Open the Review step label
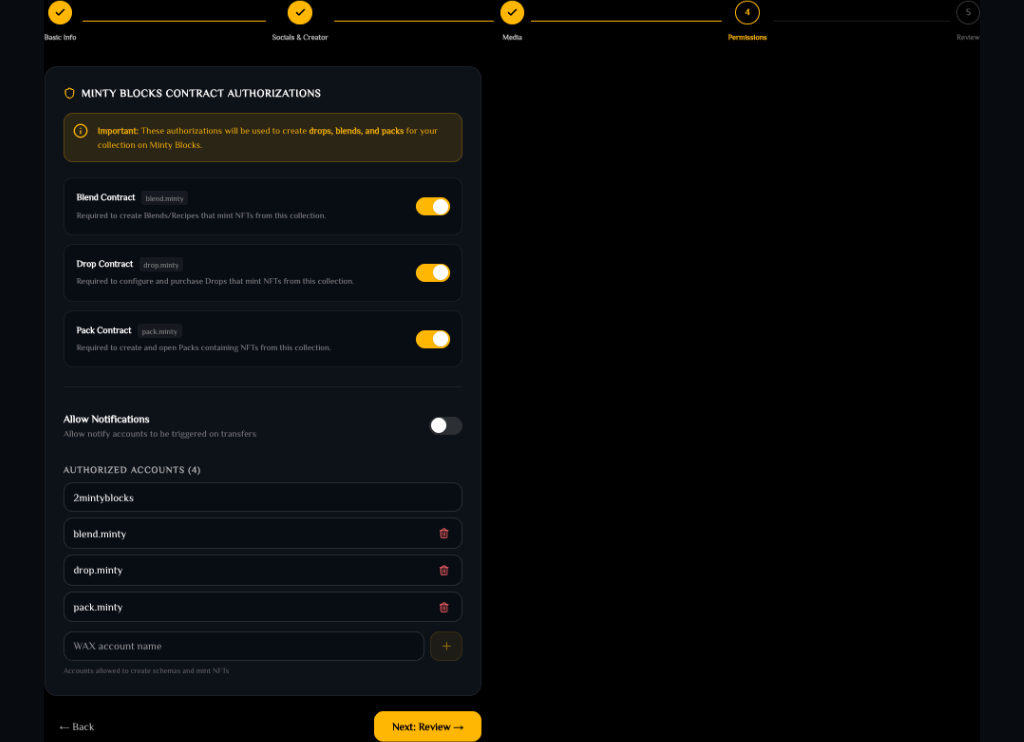1024x742 pixels. [x=968, y=37]
